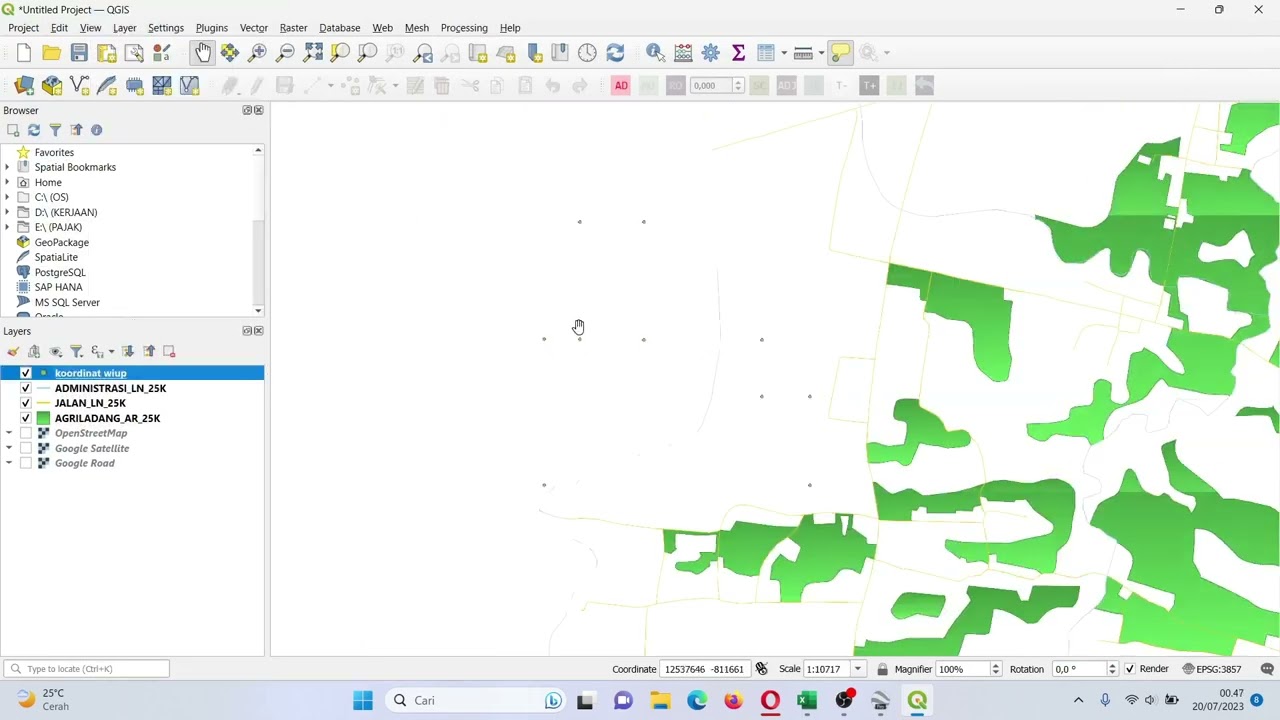Expand the Home folder in Browser
Image resolution: width=1280 pixels, height=720 pixels.
click(x=8, y=182)
